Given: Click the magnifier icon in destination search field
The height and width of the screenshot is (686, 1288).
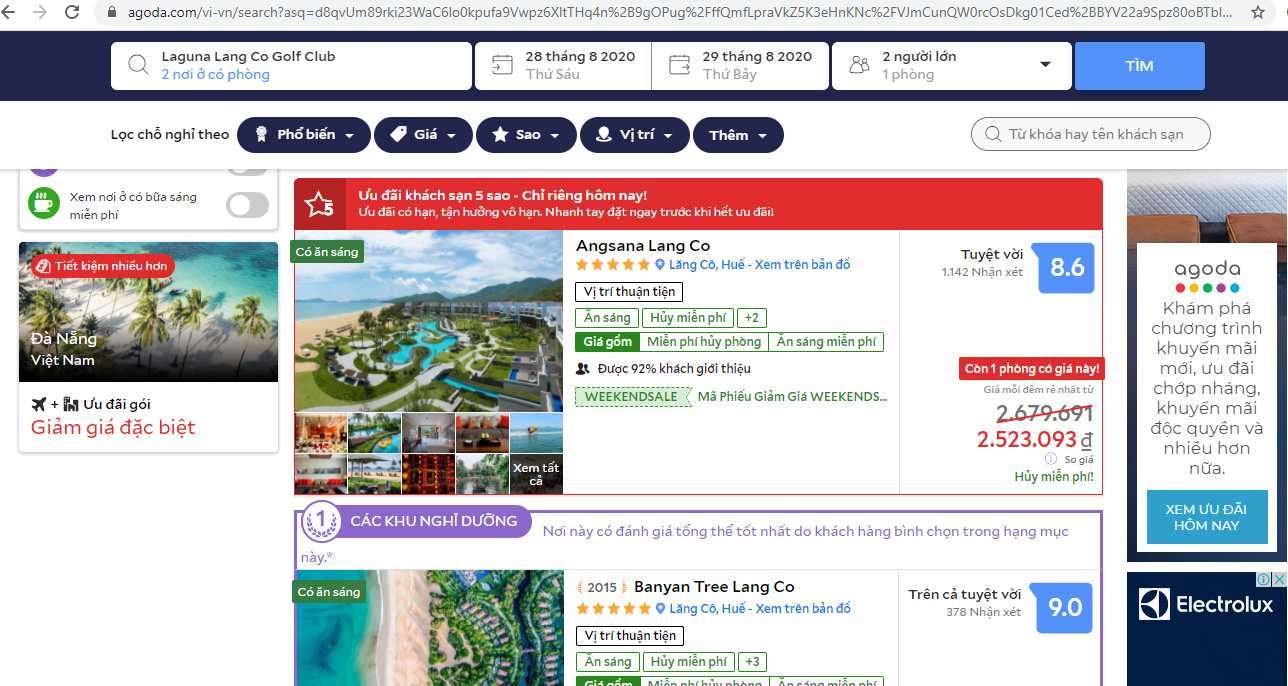Looking at the screenshot, I should (x=139, y=64).
